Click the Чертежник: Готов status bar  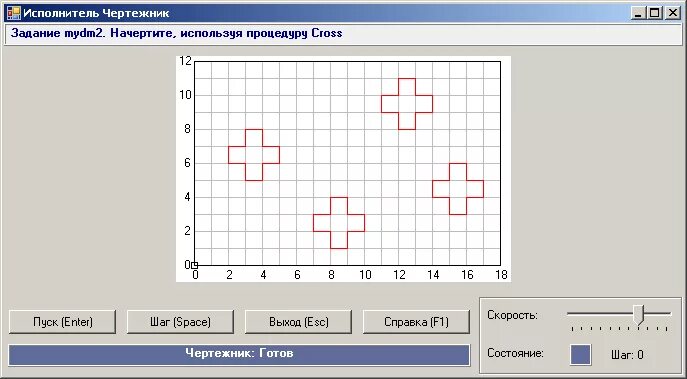click(x=239, y=354)
